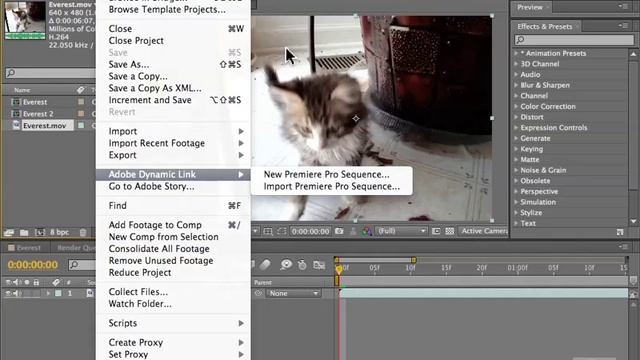
Task: Expand the 3D Channel effects category
Action: pos(516,64)
